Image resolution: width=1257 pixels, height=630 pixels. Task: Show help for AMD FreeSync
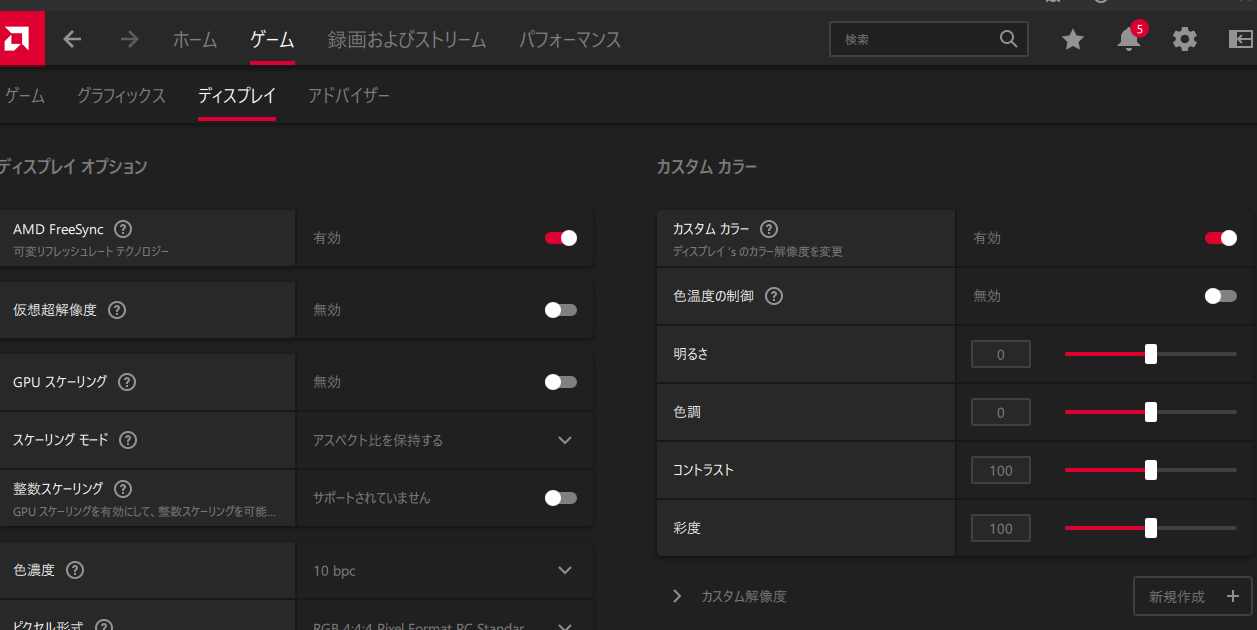click(x=123, y=229)
